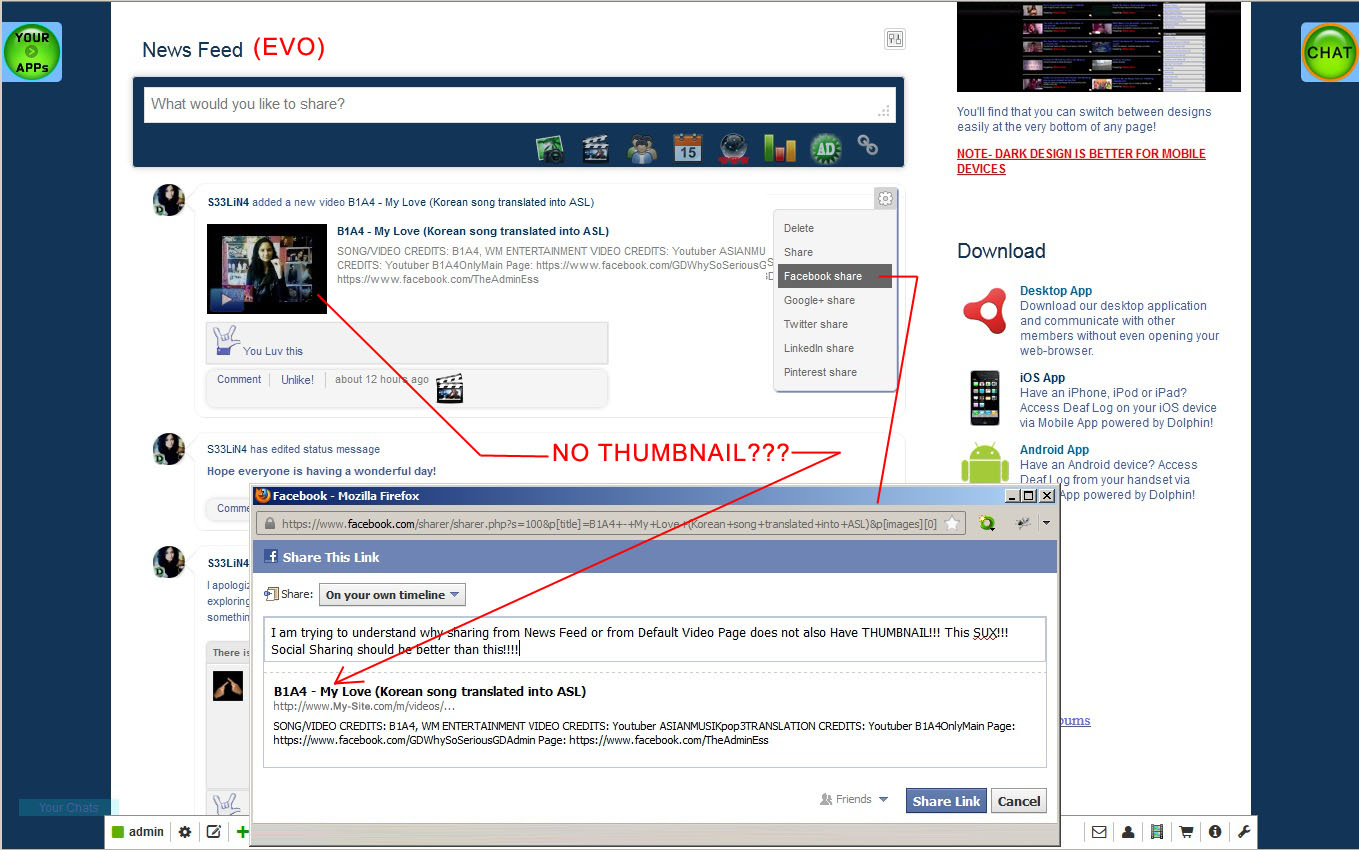Open the Firefox toolbar overflow arrow
The width and height of the screenshot is (1359, 850).
[1045, 523]
